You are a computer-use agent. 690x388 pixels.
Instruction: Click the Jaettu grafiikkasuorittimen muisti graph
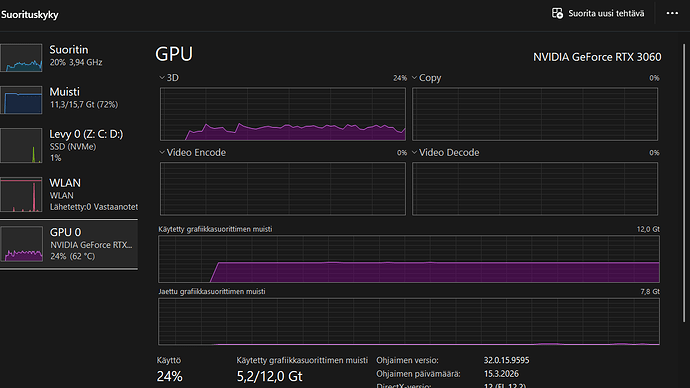409,322
